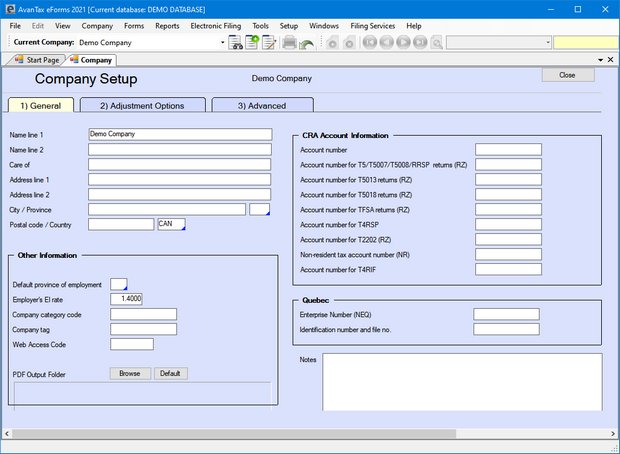
Task: Open the greyed toolbar combo box dropdown
Action: point(548,42)
